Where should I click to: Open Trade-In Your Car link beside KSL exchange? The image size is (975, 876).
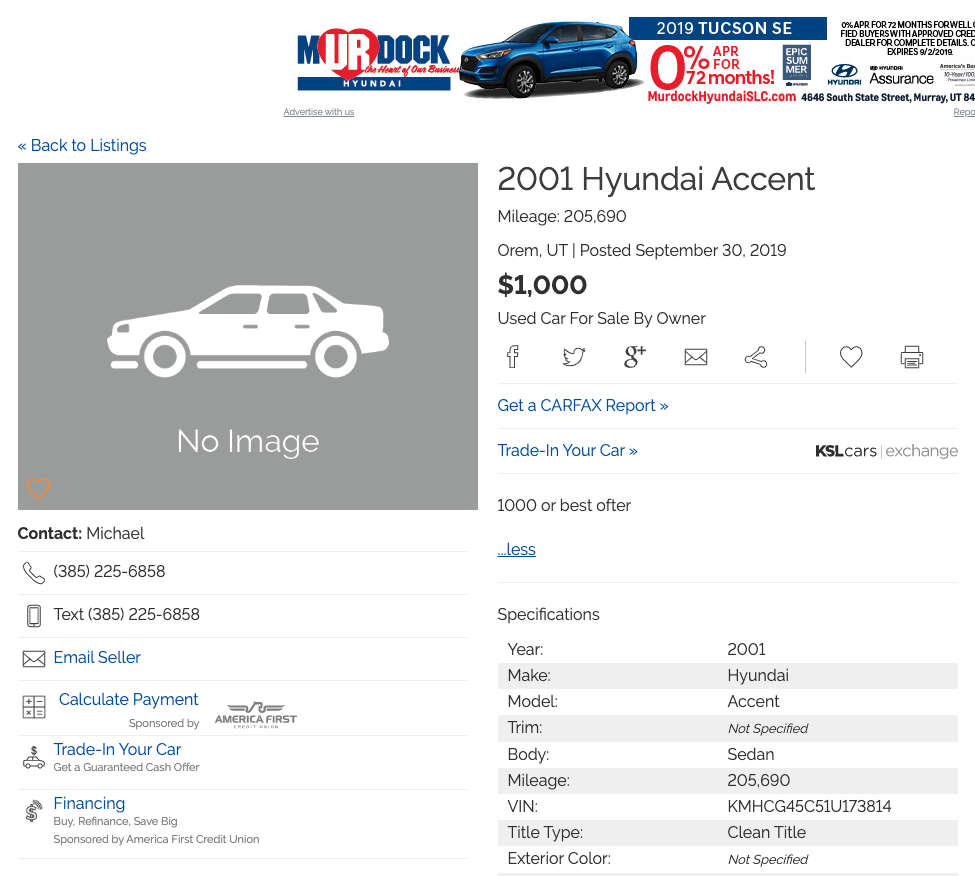(x=567, y=450)
